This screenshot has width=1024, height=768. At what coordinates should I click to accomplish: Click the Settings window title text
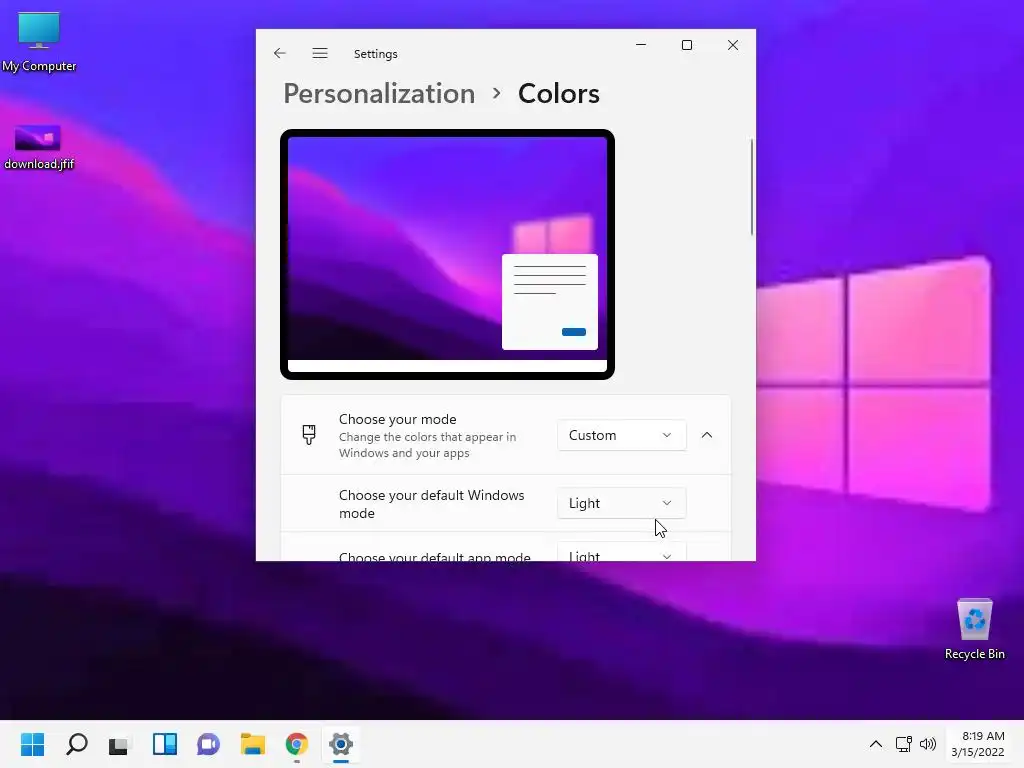click(x=376, y=54)
